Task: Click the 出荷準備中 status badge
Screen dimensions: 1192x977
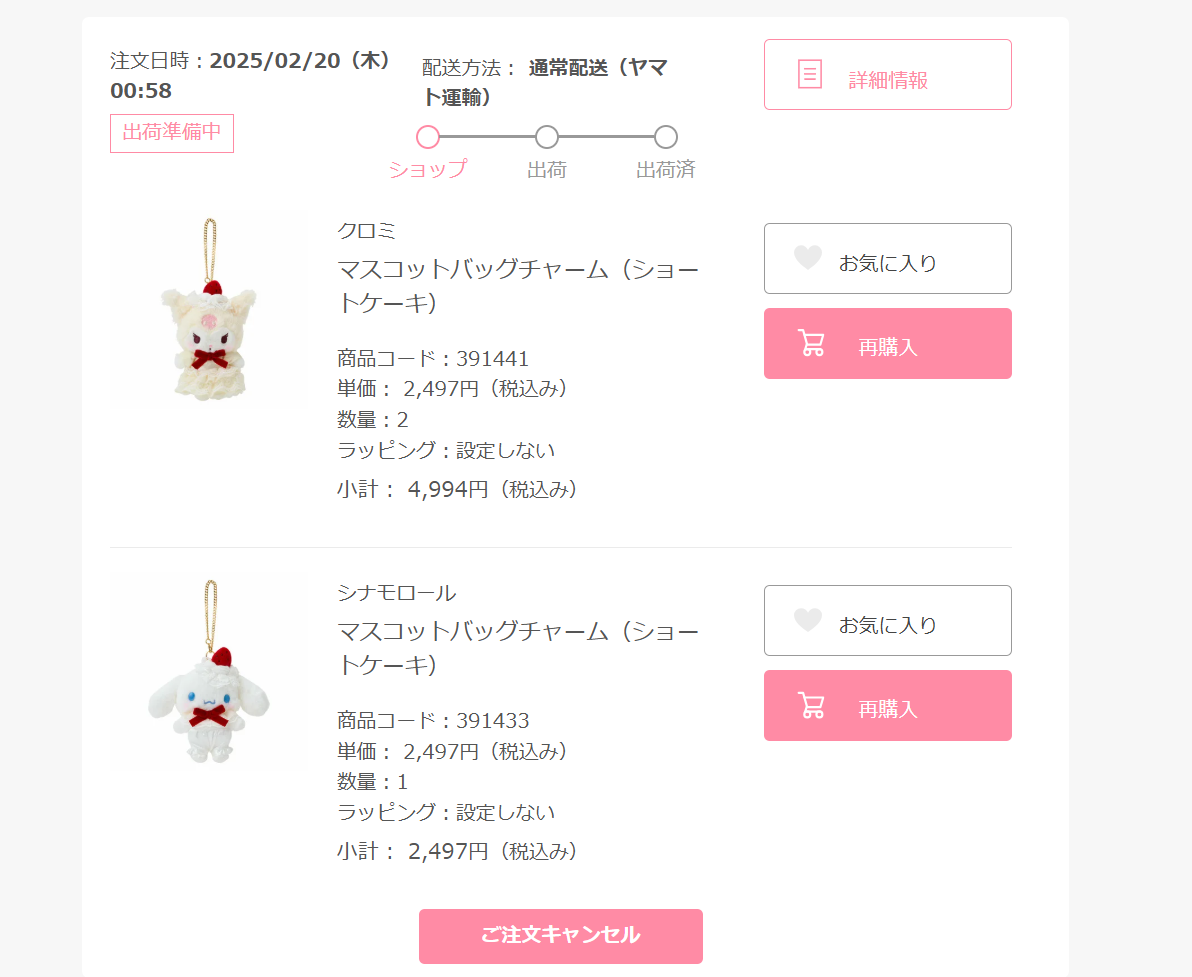Action: point(172,133)
